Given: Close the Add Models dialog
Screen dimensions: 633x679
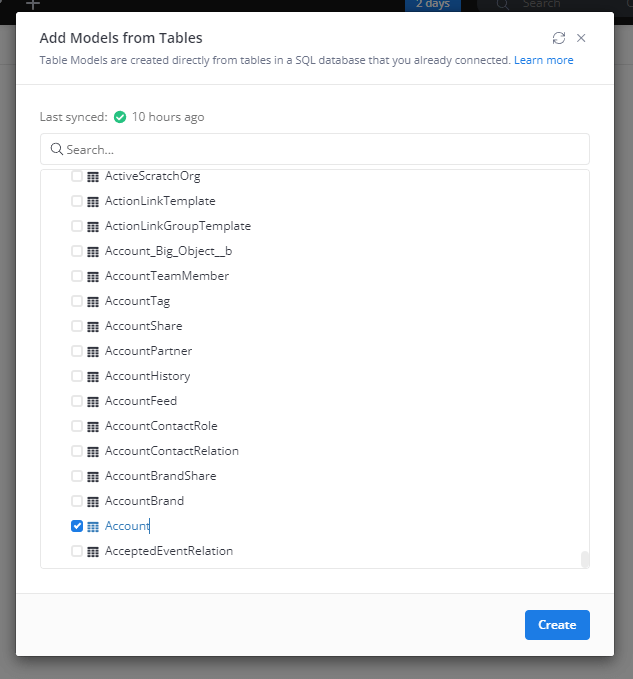Looking at the screenshot, I should pos(581,38).
